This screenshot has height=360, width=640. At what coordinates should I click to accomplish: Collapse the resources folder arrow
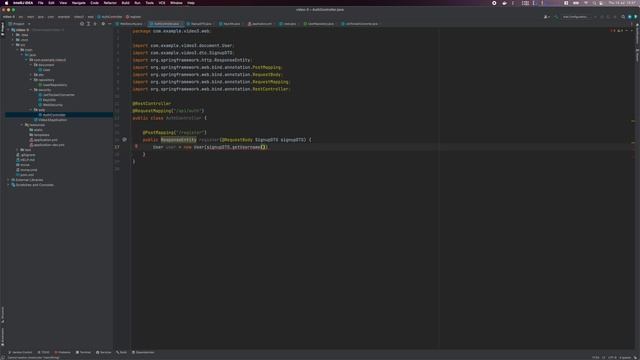coord(22,125)
